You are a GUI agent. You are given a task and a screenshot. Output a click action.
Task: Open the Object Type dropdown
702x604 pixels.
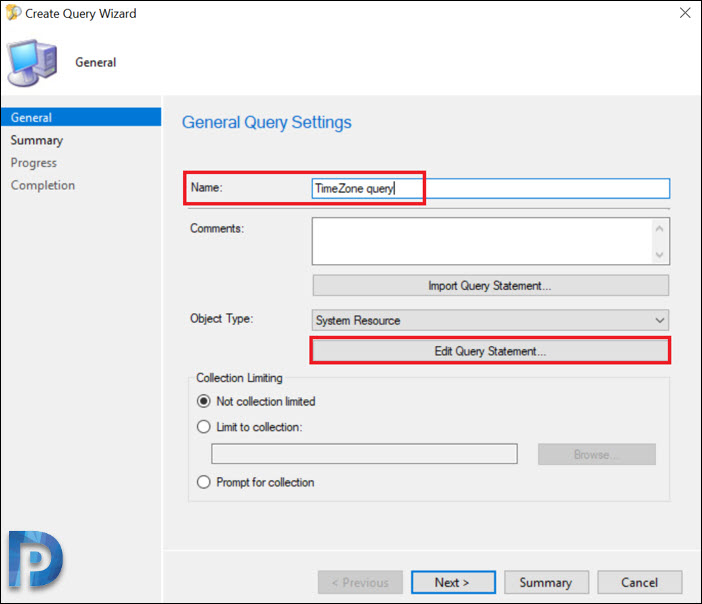(490, 320)
